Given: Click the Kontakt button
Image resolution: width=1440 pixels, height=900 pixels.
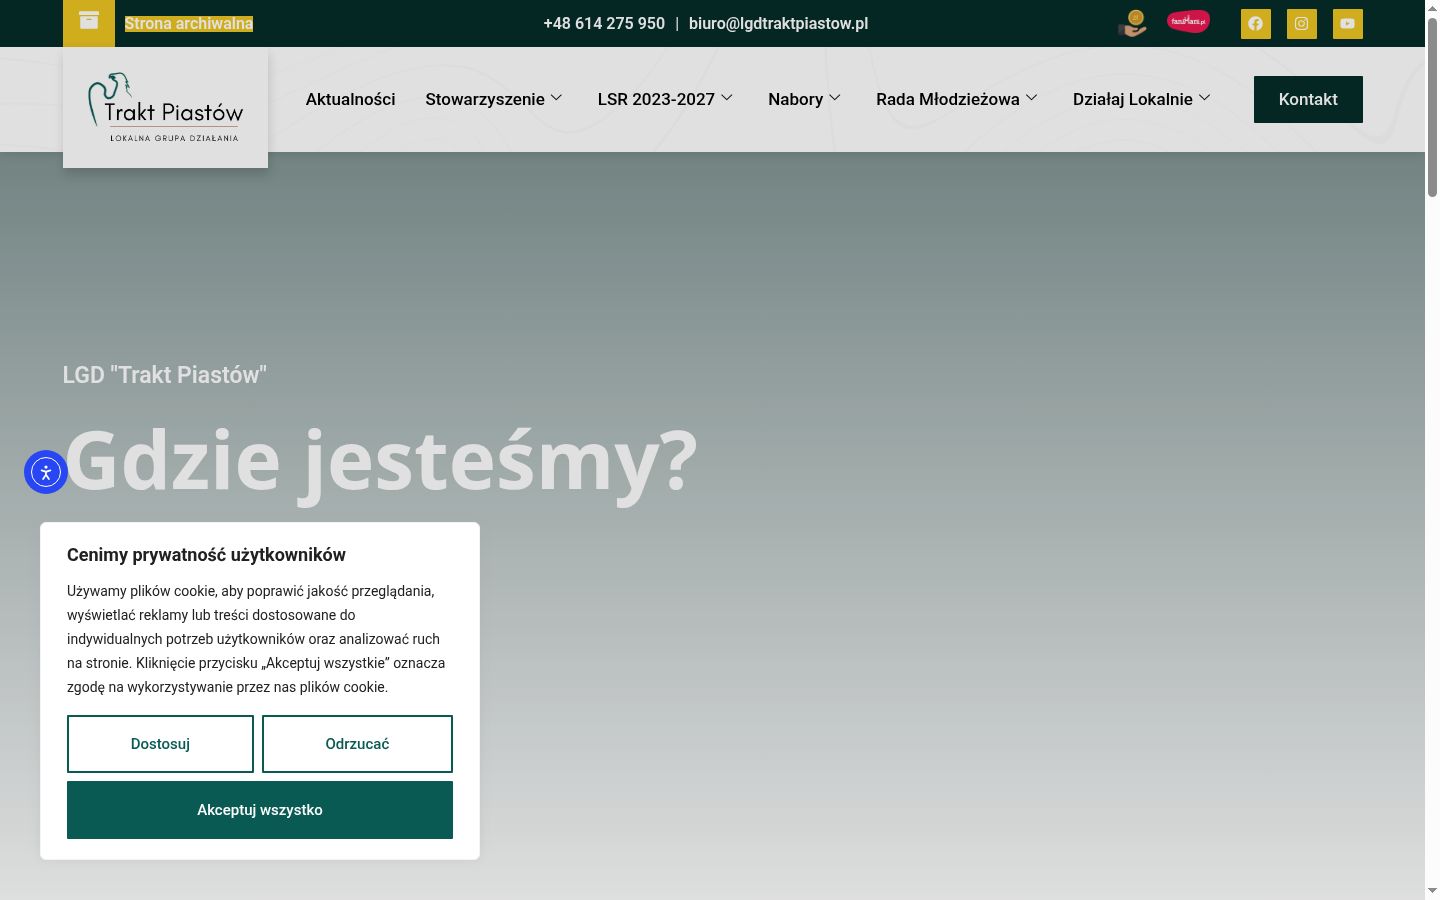Looking at the screenshot, I should [1308, 99].
